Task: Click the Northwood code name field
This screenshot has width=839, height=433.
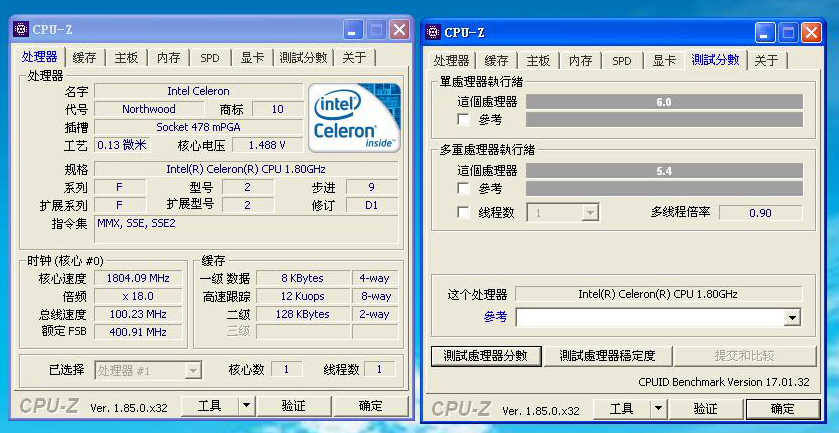Action: (149, 109)
